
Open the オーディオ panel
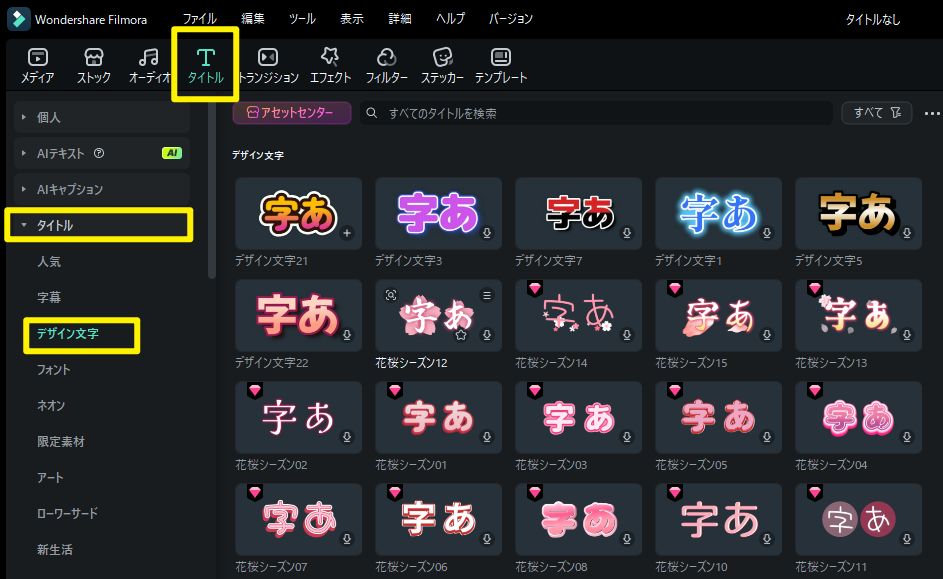(148, 64)
